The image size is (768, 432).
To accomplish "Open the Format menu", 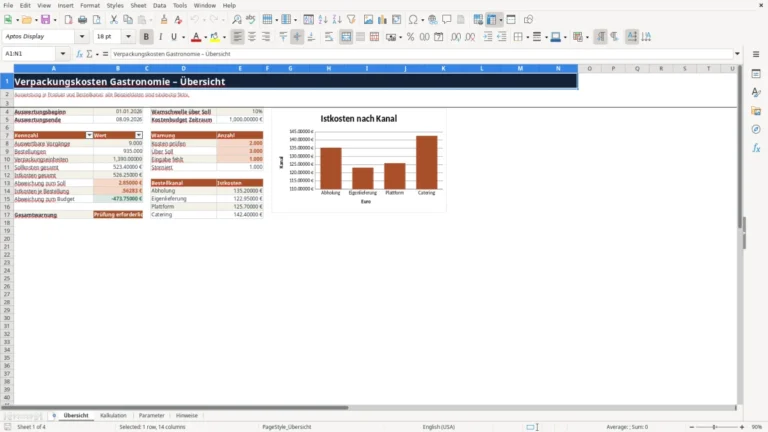I will 90,5.
